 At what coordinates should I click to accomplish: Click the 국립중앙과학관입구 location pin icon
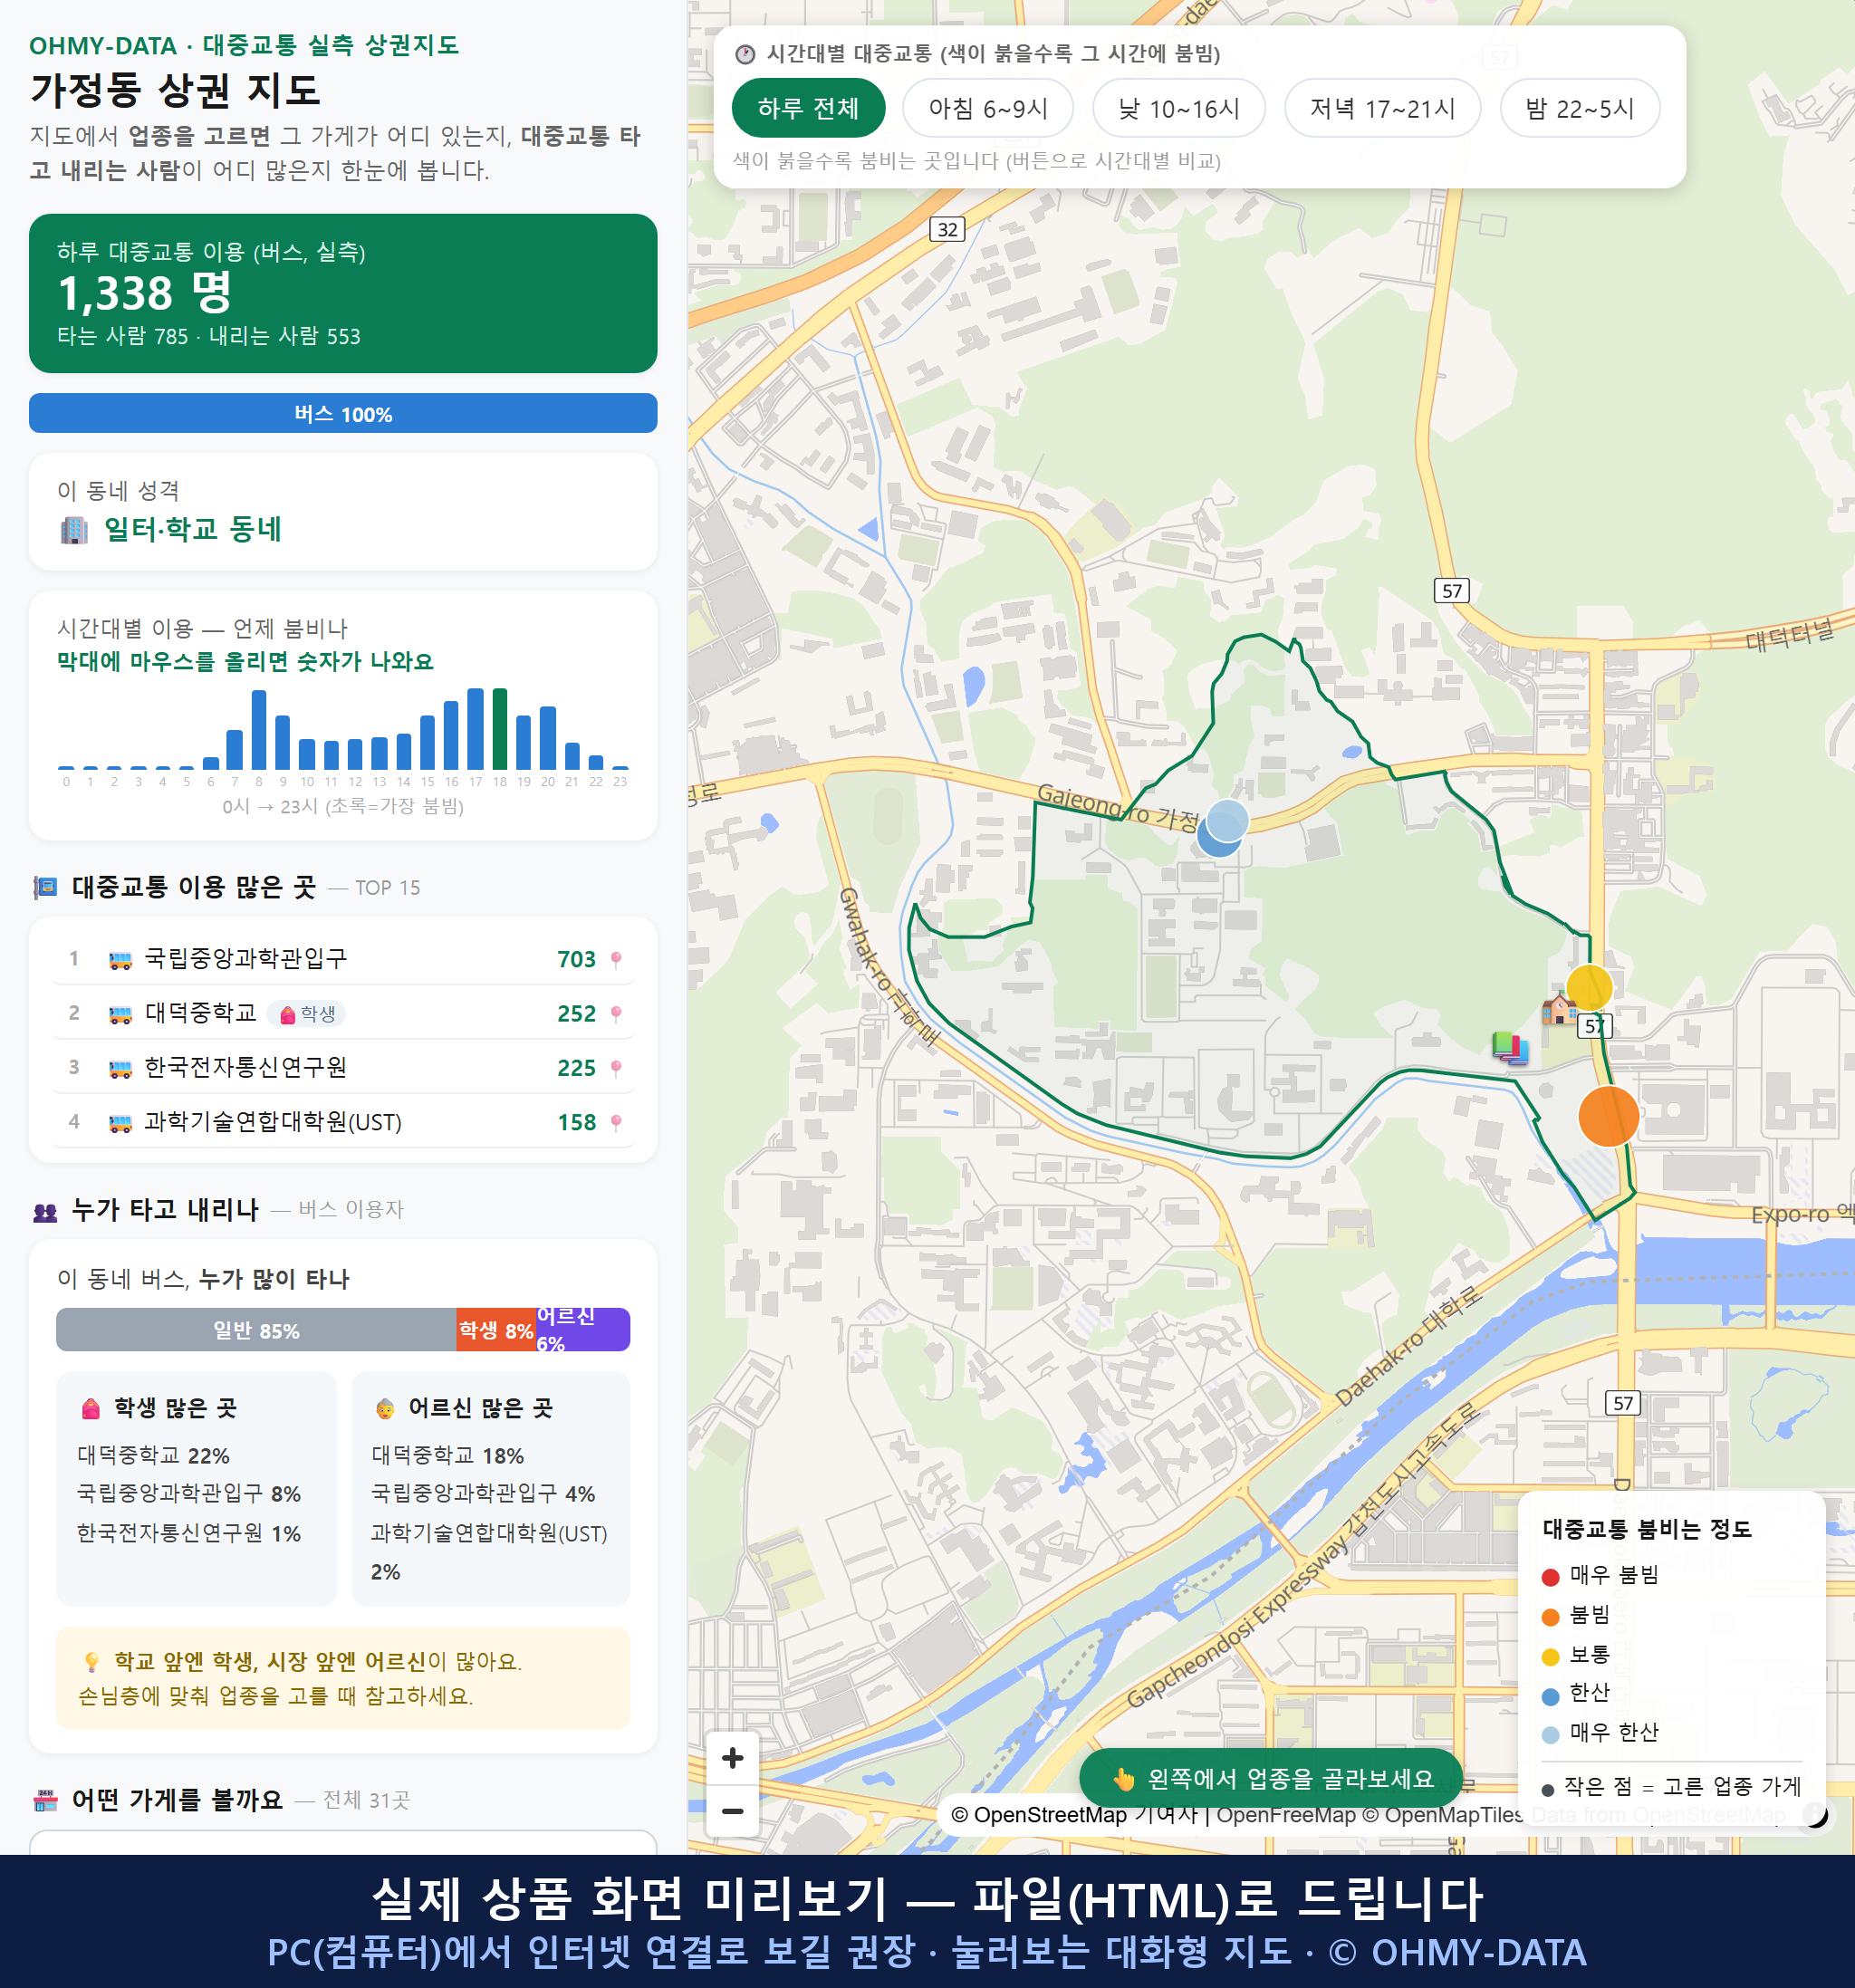[616, 960]
